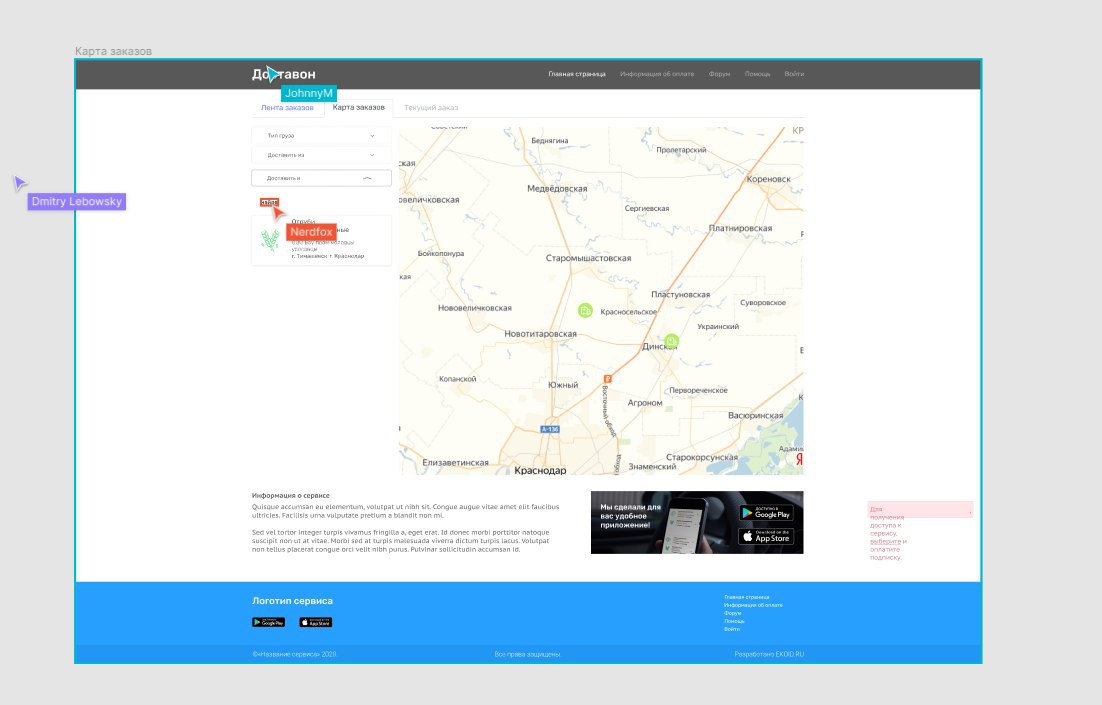1102x705 pixels.
Task: Click the red Yandex logo on the map
Action: [x=799, y=459]
